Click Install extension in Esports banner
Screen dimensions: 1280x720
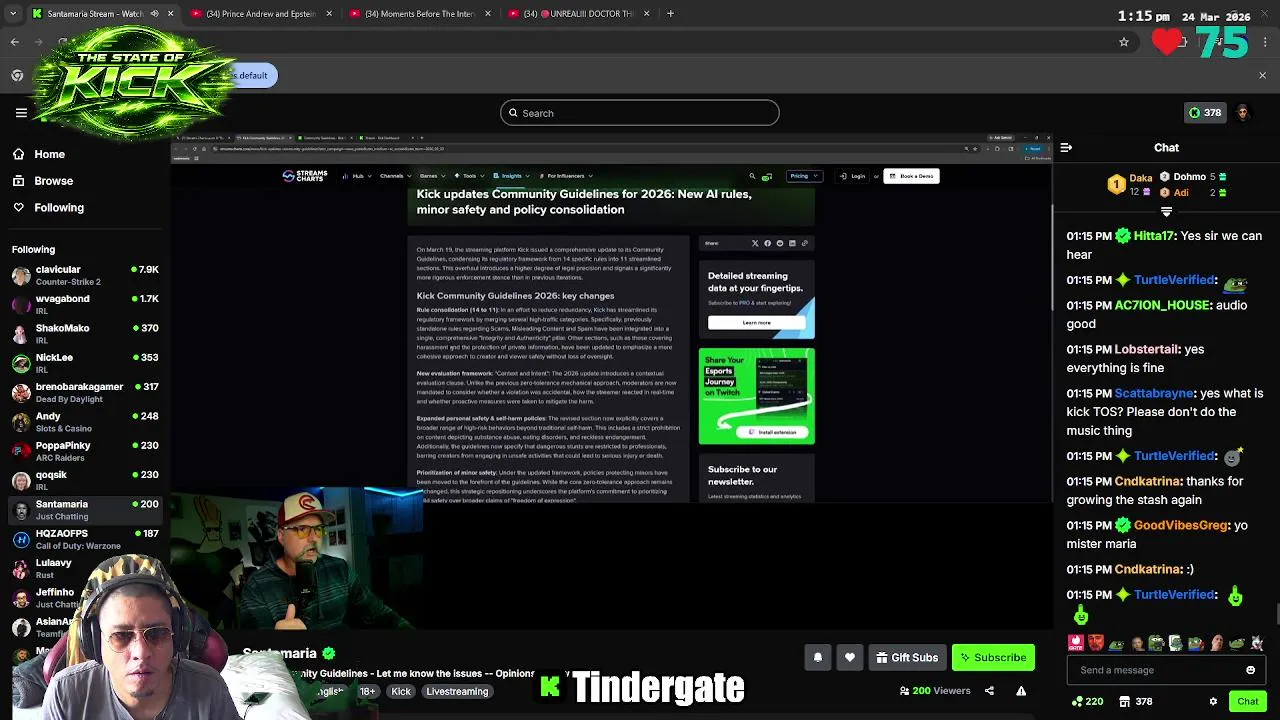click(772, 432)
